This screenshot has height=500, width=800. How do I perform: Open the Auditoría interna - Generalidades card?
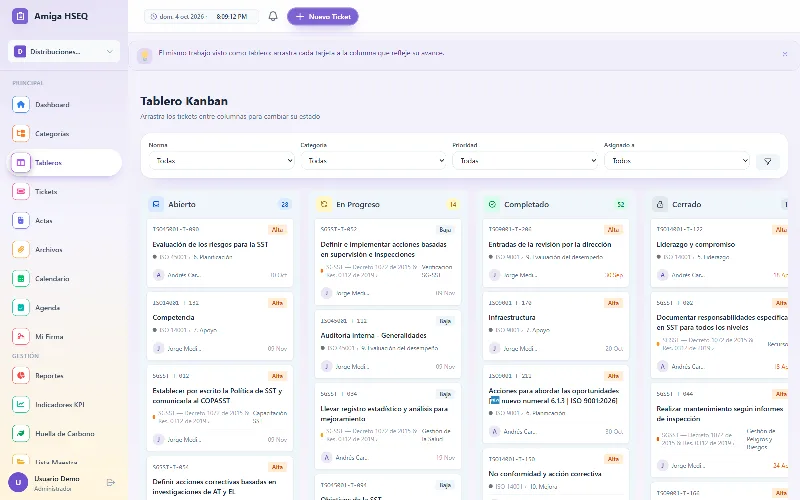pos(388,344)
